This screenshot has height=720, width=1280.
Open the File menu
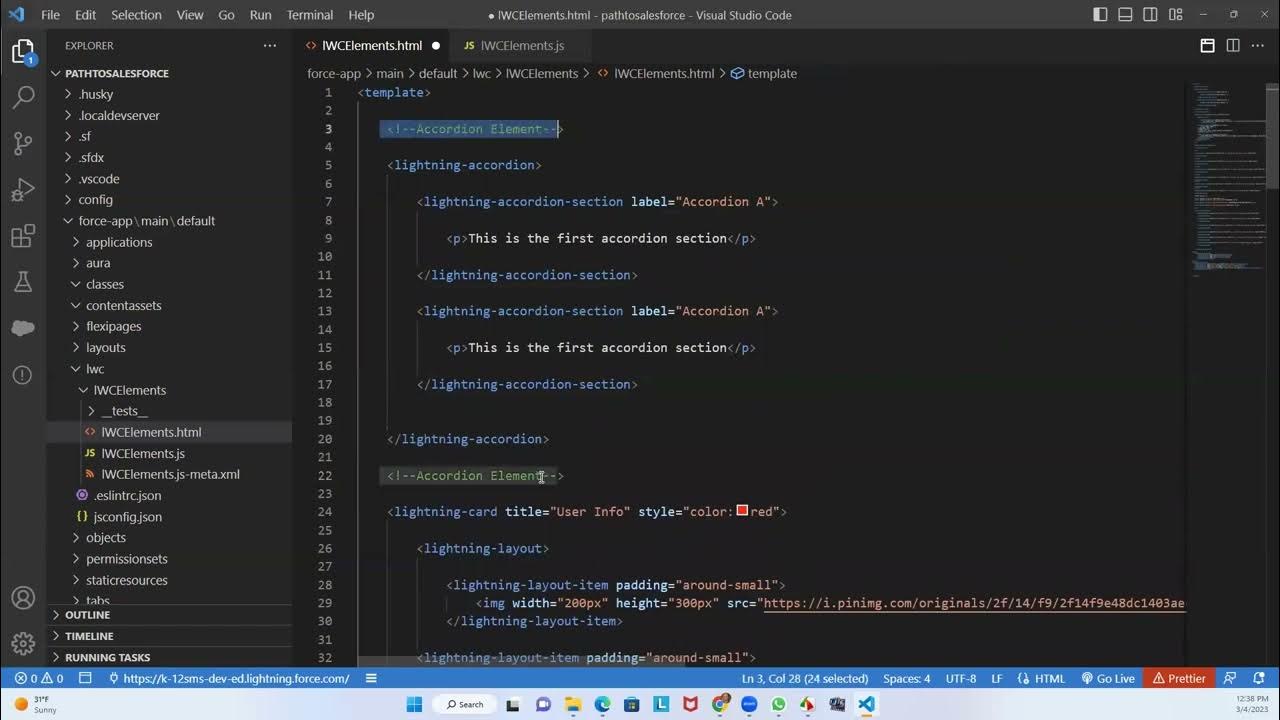[50, 15]
